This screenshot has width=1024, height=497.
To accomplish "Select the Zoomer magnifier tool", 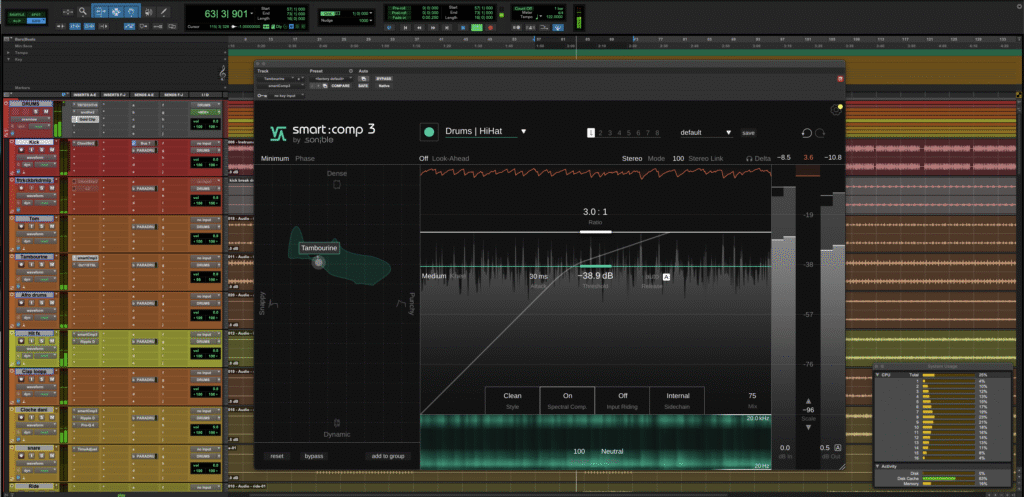I will pos(82,12).
